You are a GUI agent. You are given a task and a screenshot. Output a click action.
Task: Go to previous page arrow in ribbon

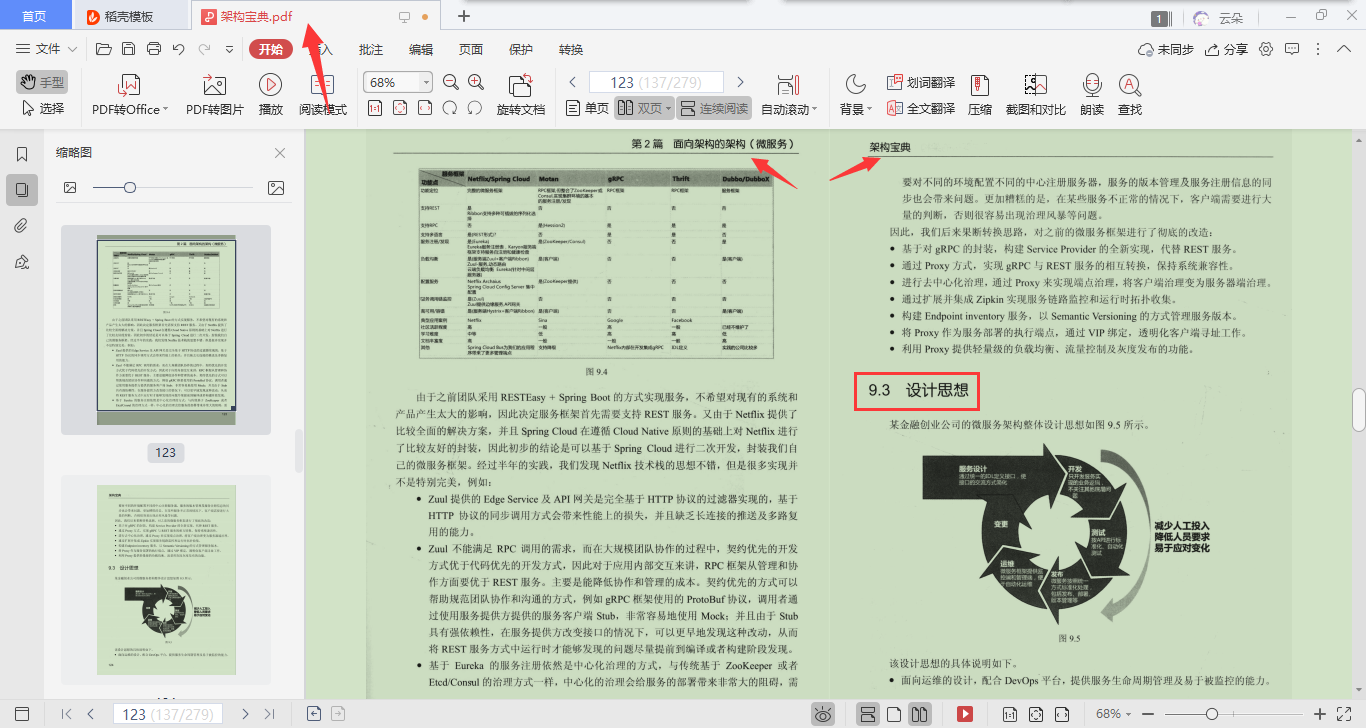pyautogui.click(x=573, y=82)
